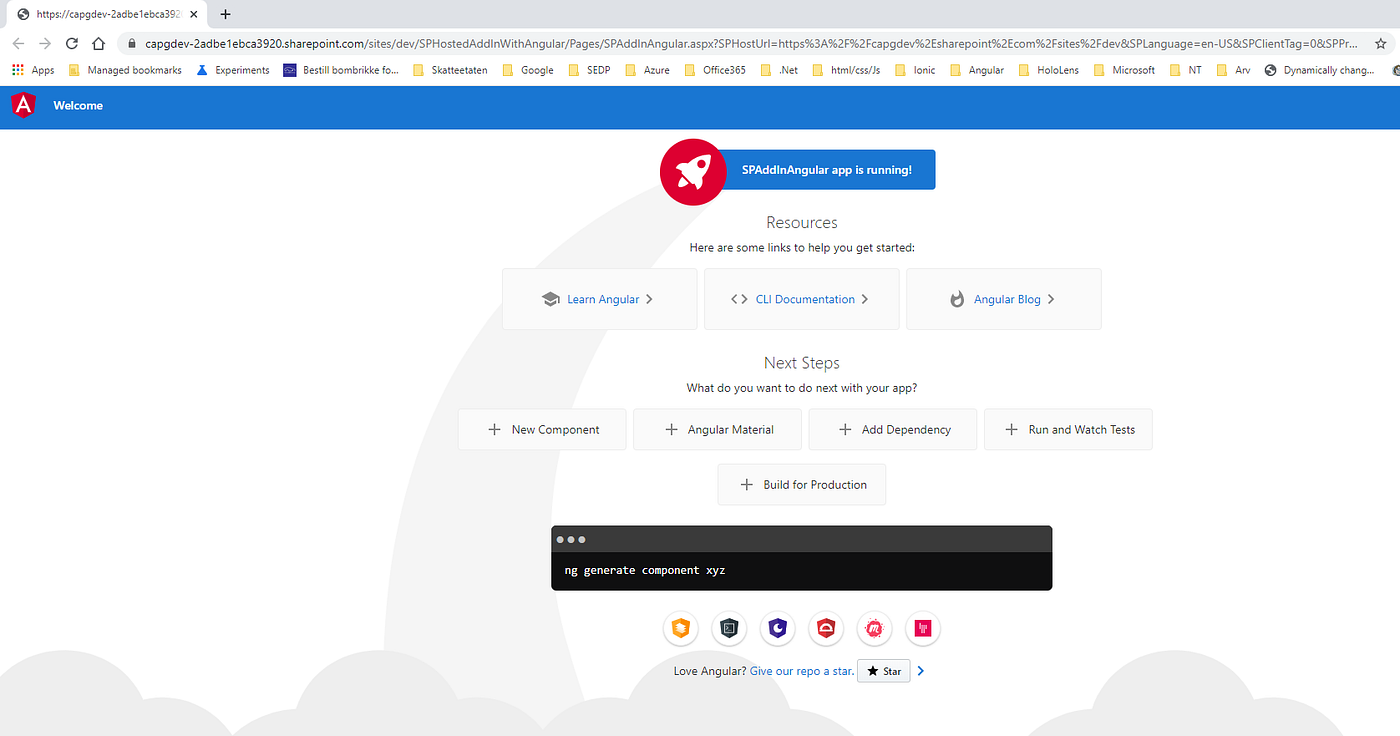Viewport: 1400px width, 736px height.
Task: Open a new browser tab
Action: coord(225,14)
